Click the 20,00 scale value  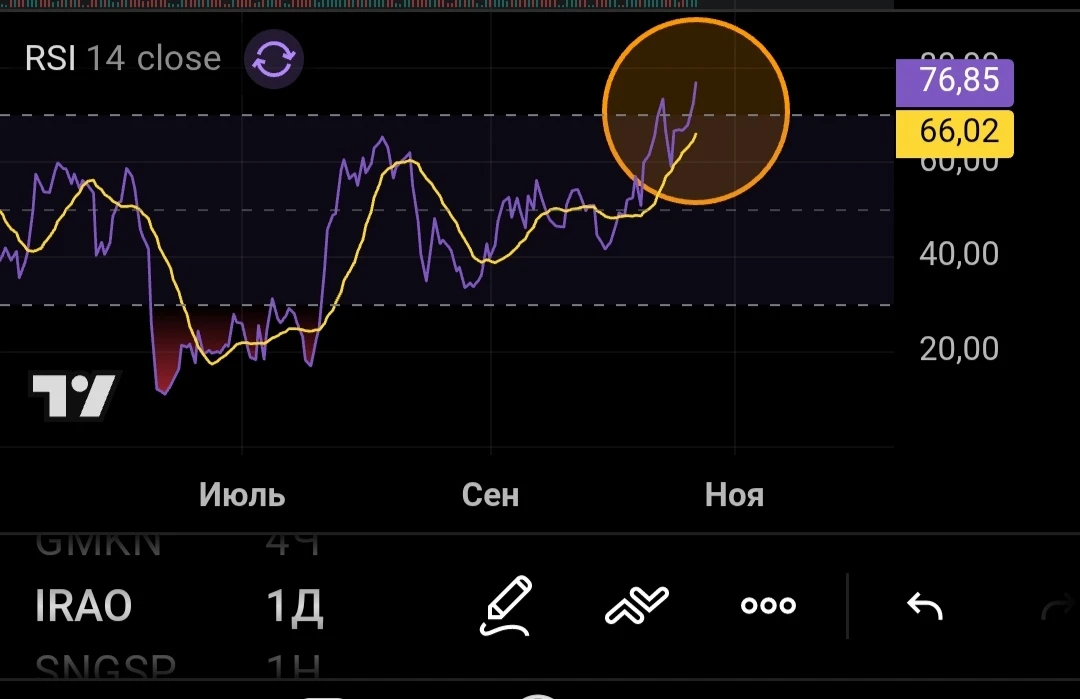pos(959,348)
